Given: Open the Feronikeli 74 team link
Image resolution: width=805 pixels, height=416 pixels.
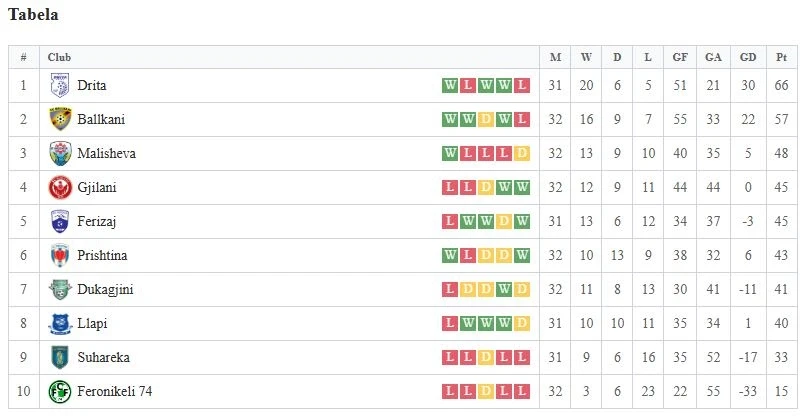Looking at the screenshot, I should (x=114, y=391).
